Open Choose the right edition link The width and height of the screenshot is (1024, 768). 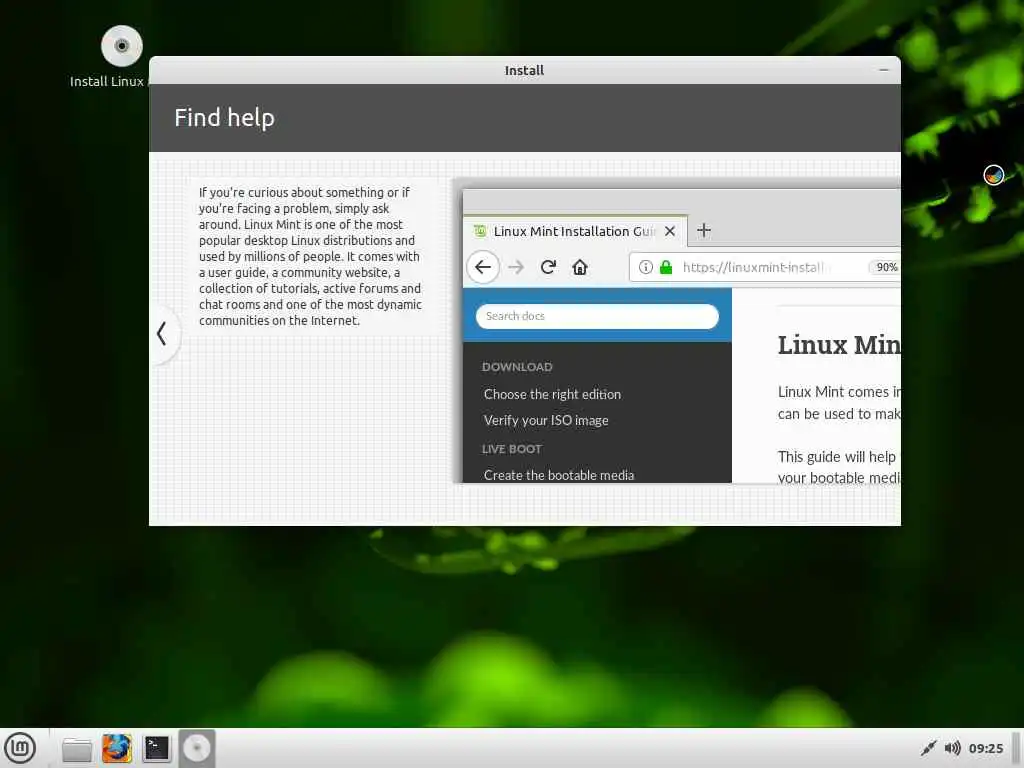tap(552, 394)
